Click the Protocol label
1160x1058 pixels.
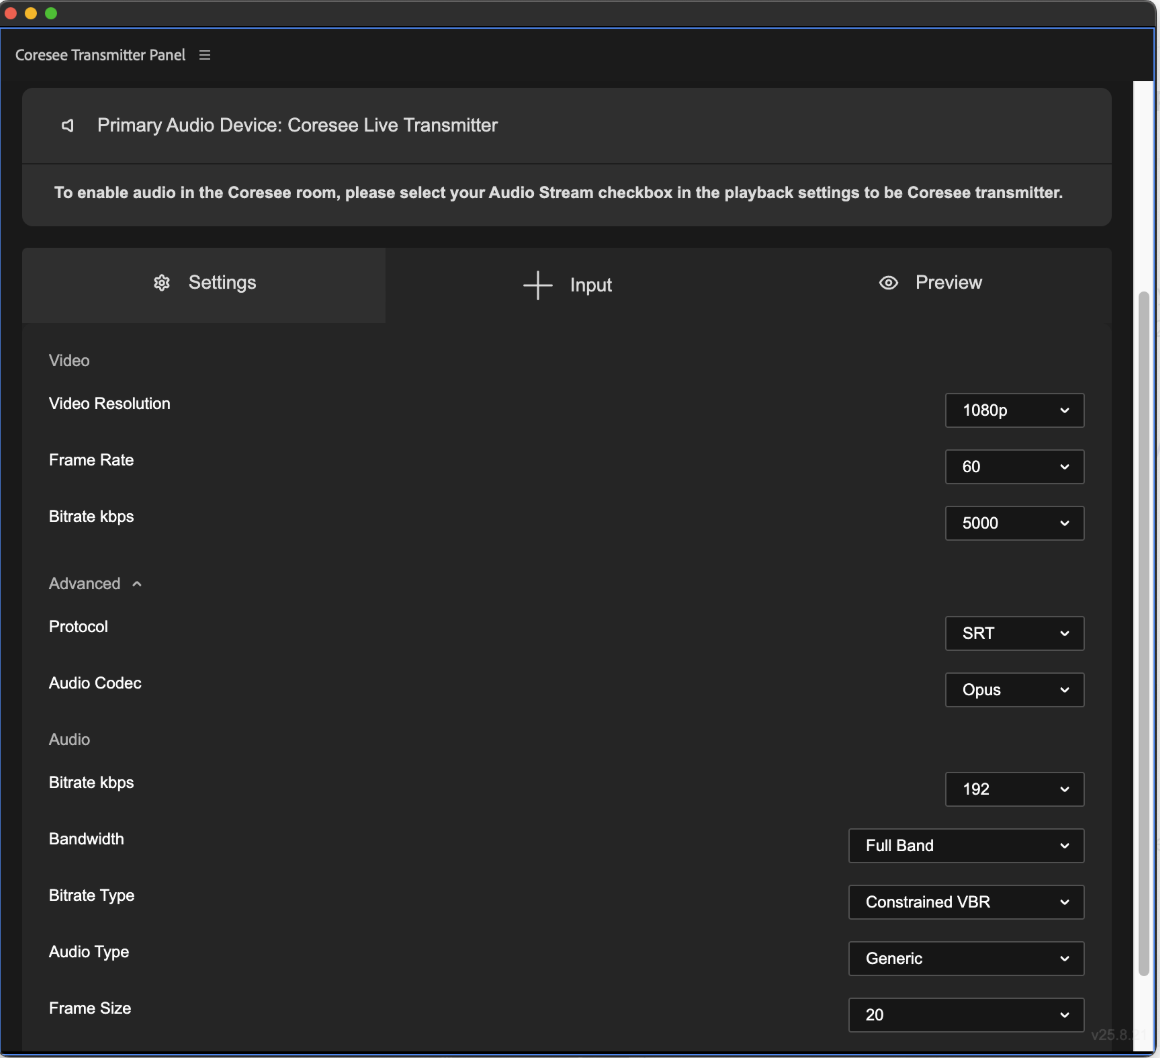[78, 627]
